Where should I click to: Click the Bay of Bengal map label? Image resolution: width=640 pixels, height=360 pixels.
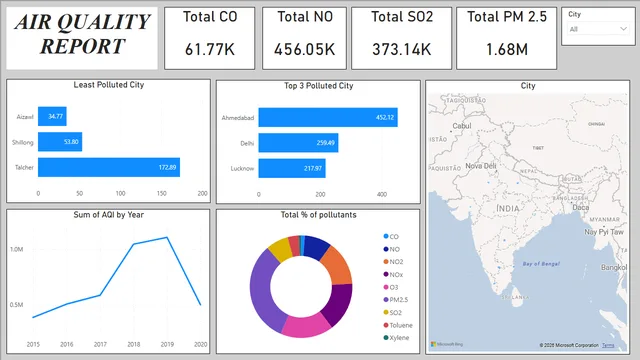coord(541,264)
